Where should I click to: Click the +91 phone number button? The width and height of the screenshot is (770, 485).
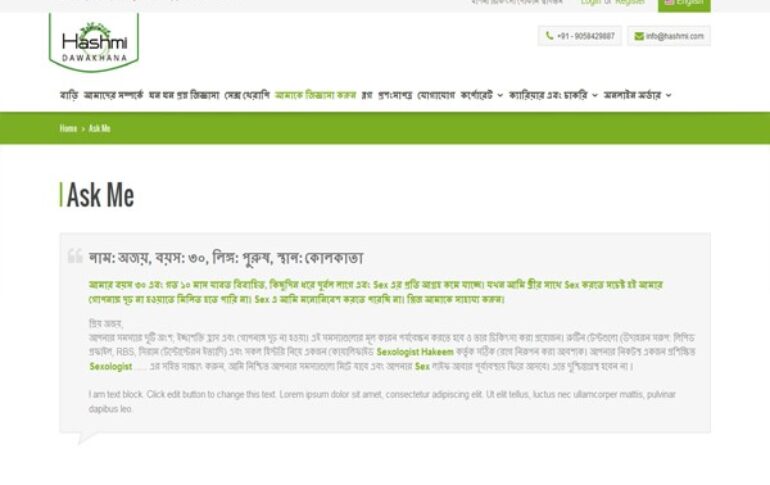tap(580, 36)
